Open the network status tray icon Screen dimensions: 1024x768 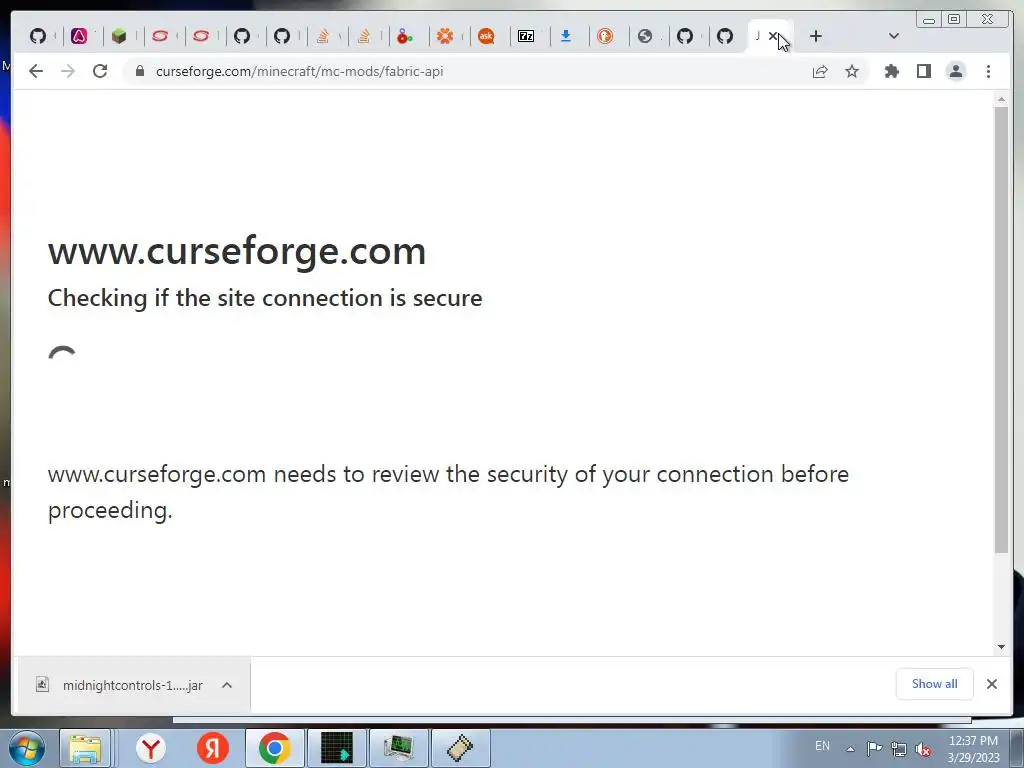899,749
